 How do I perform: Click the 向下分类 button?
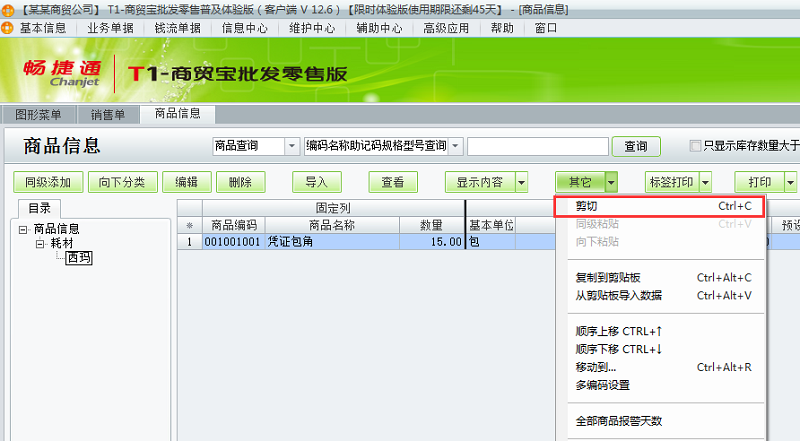pos(122,182)
